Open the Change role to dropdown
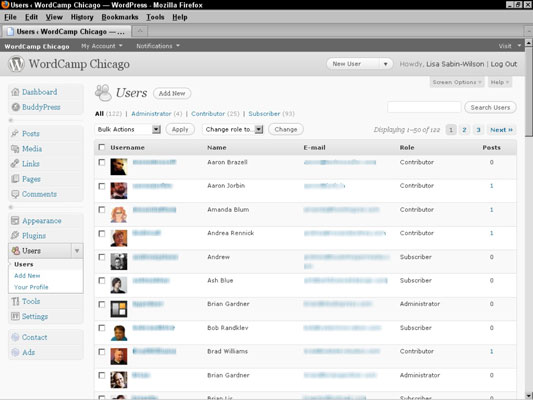Screen dimensions: 533x400 233,129
